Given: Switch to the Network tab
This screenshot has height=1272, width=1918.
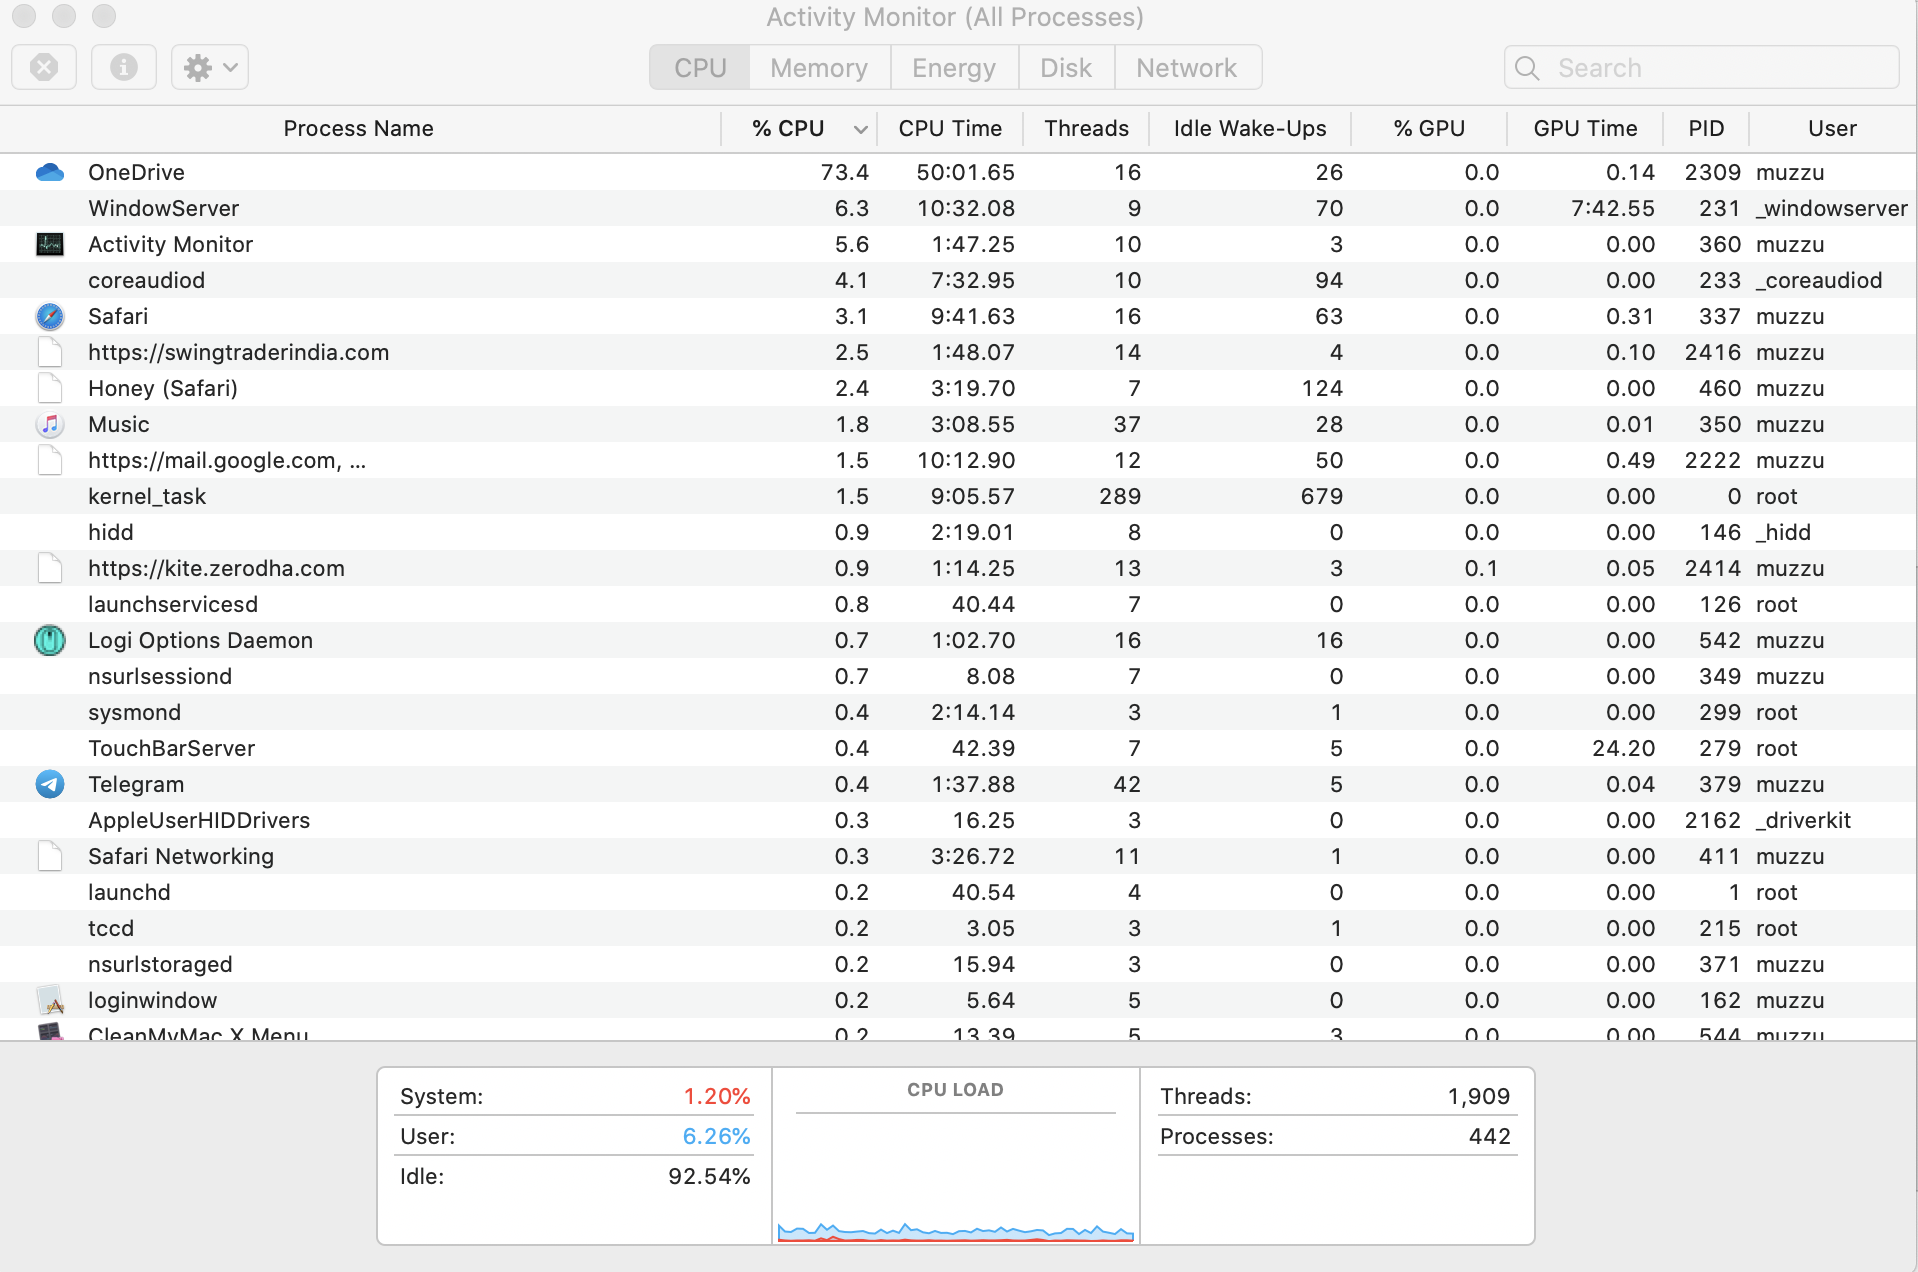Looking at the screenshot, I should [1187, 68].
